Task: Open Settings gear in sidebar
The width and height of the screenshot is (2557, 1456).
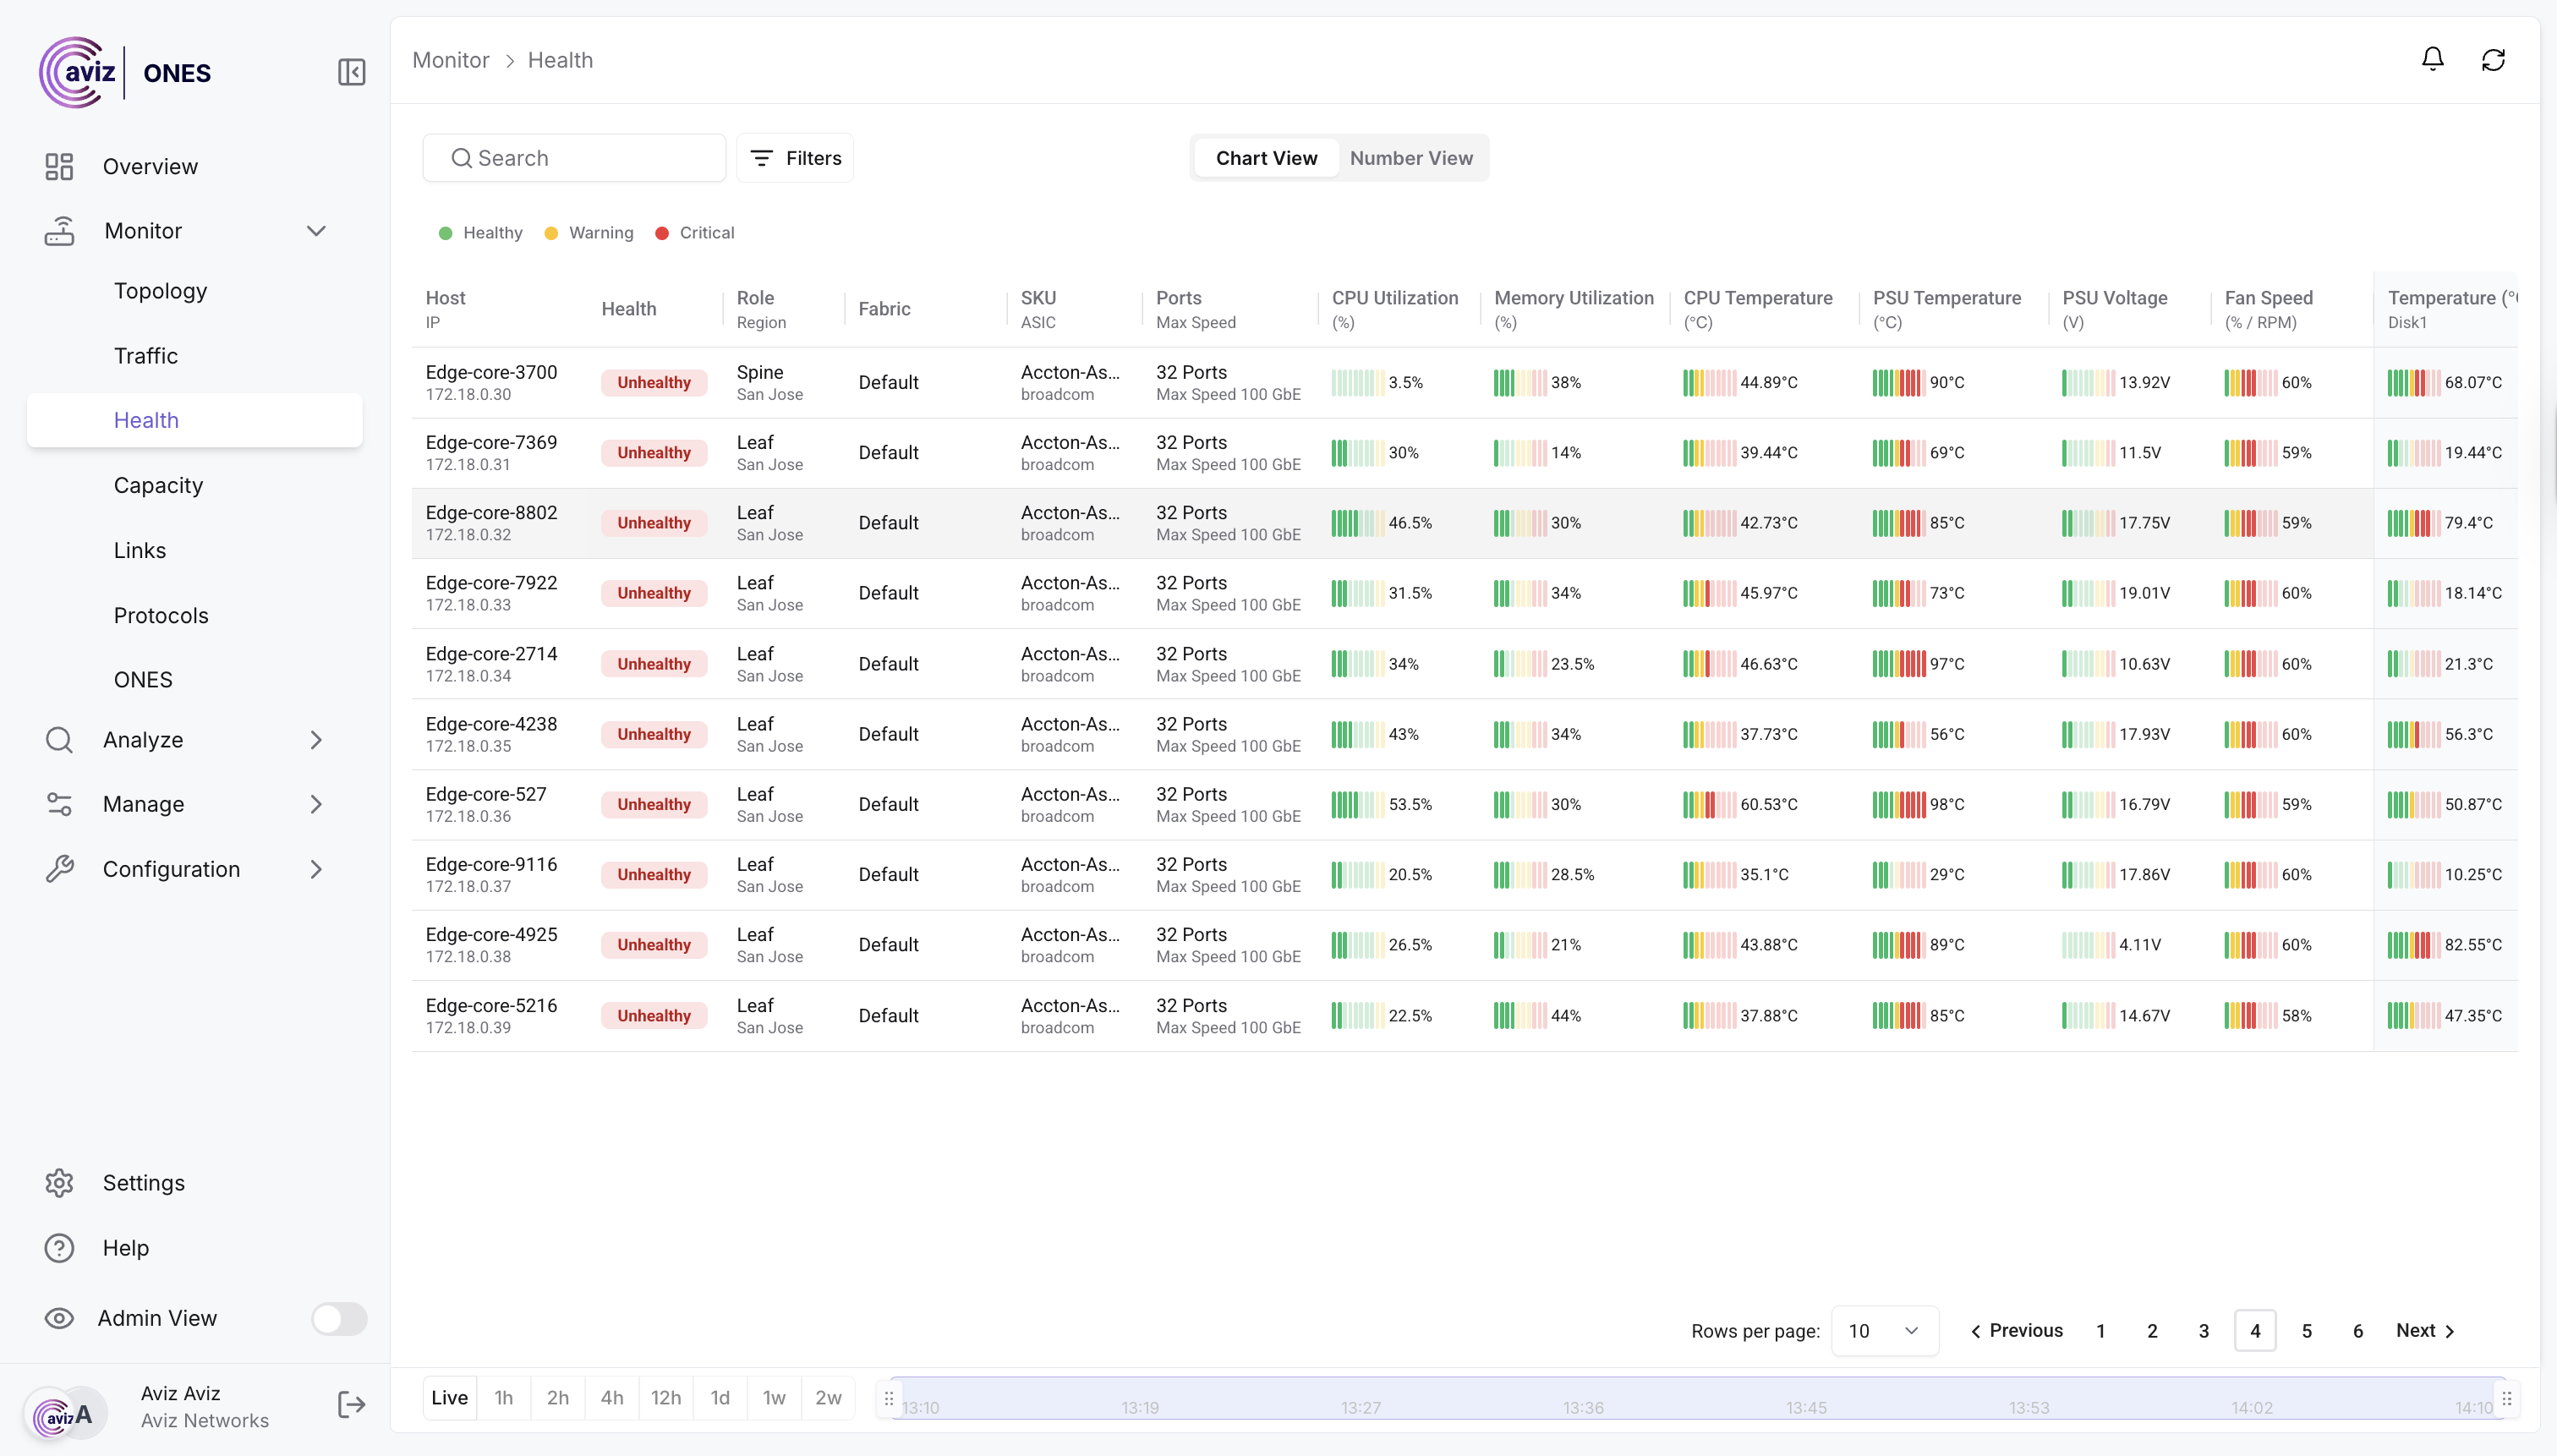Action: click(59, 1183)
